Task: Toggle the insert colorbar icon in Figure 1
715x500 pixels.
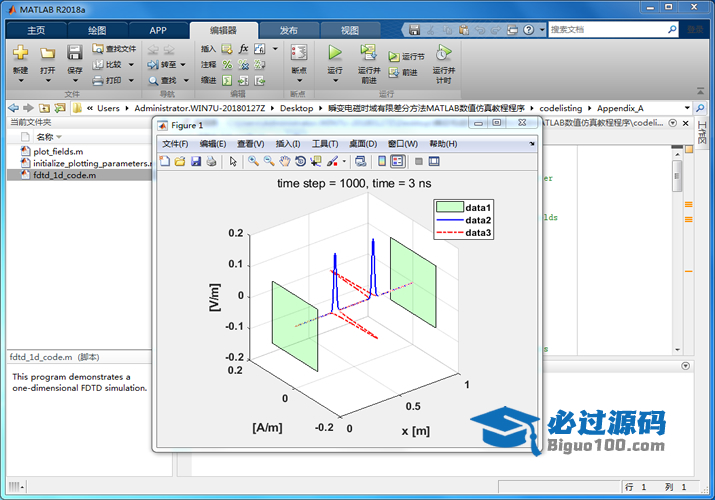Action: point(382,161)
